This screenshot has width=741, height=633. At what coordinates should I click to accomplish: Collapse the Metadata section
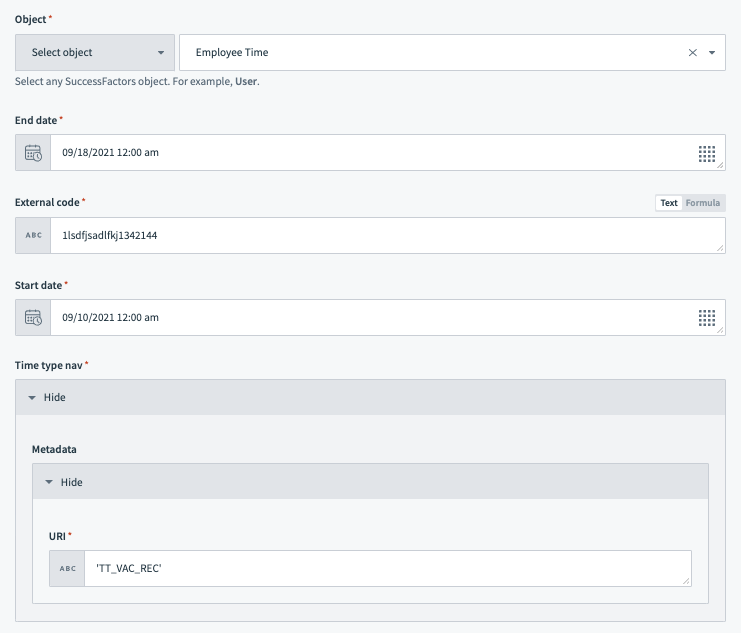point(64,482)
